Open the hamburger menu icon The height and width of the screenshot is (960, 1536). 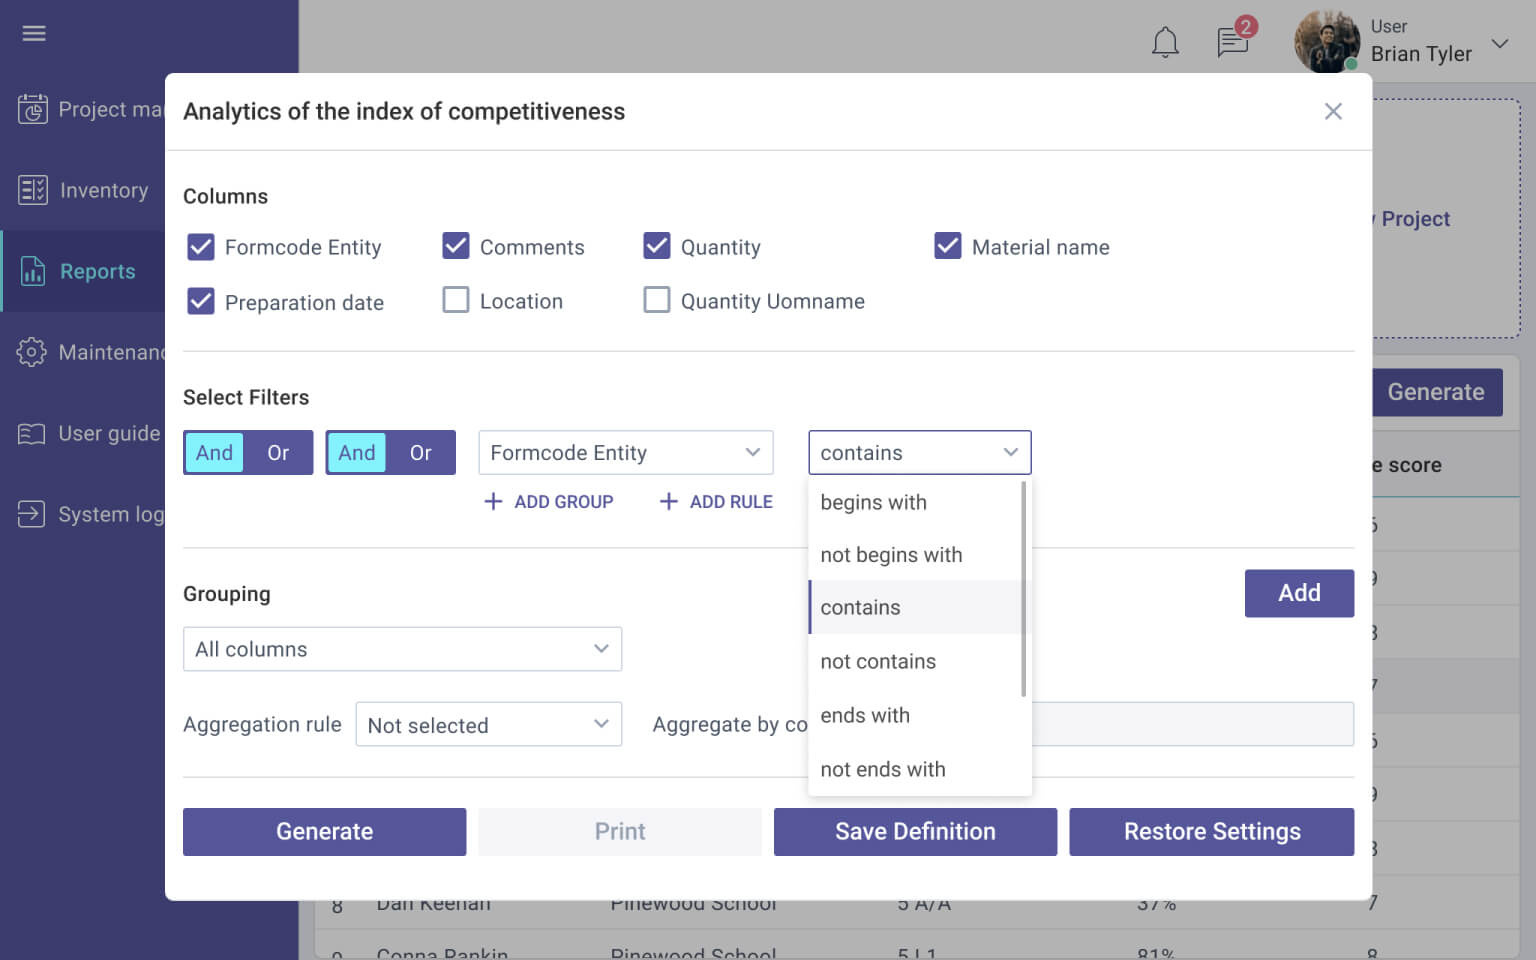click(x=34, y=33)
